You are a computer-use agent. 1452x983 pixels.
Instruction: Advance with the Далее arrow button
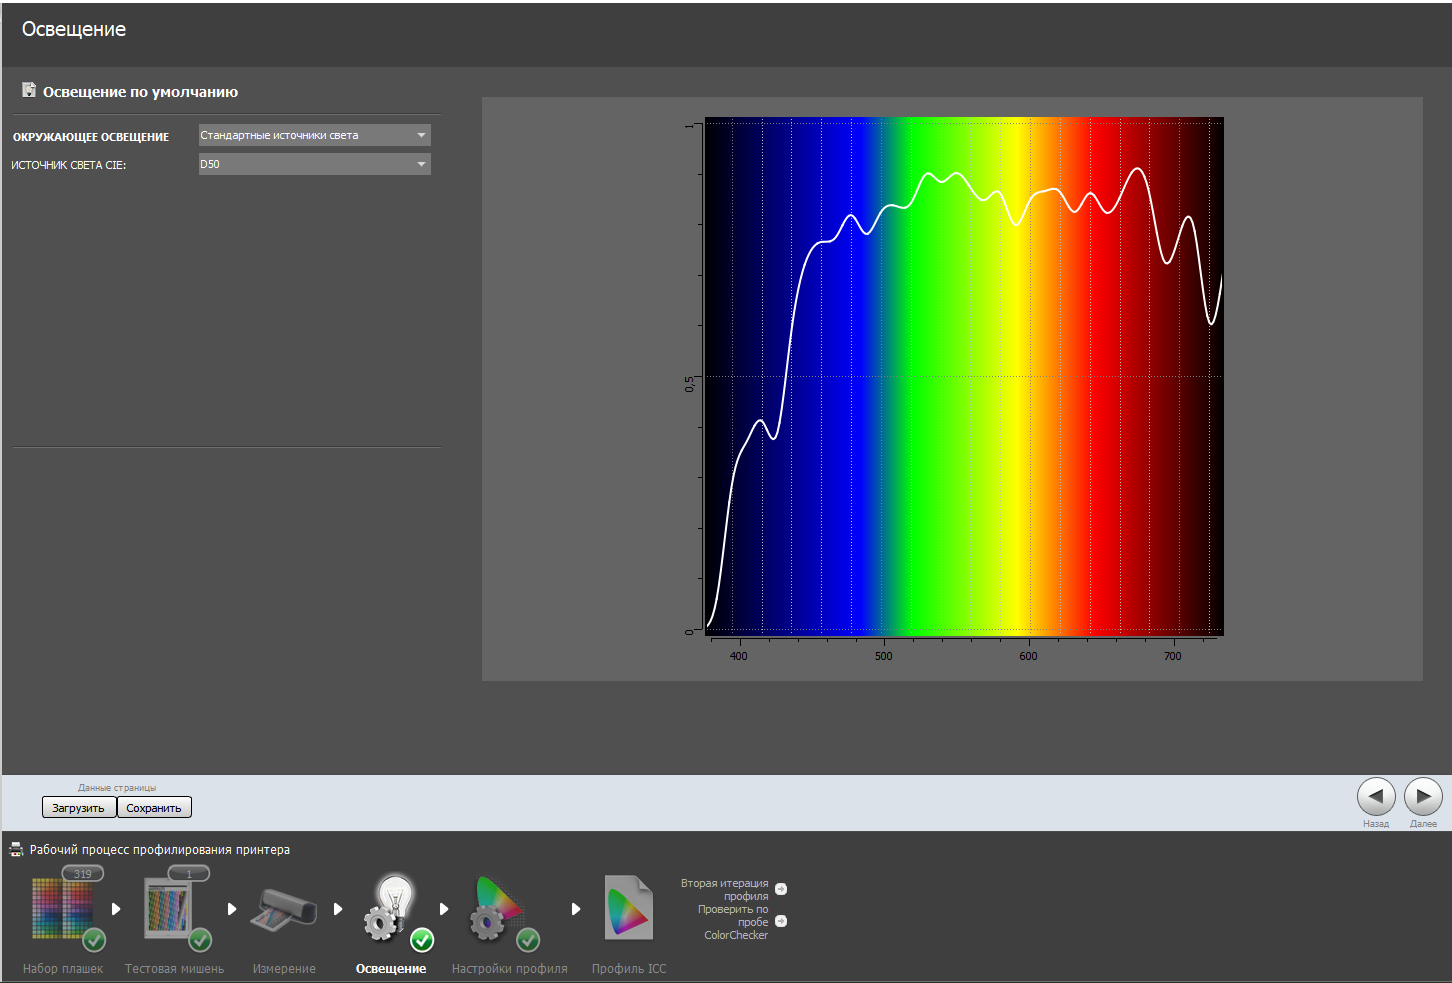1423,797
